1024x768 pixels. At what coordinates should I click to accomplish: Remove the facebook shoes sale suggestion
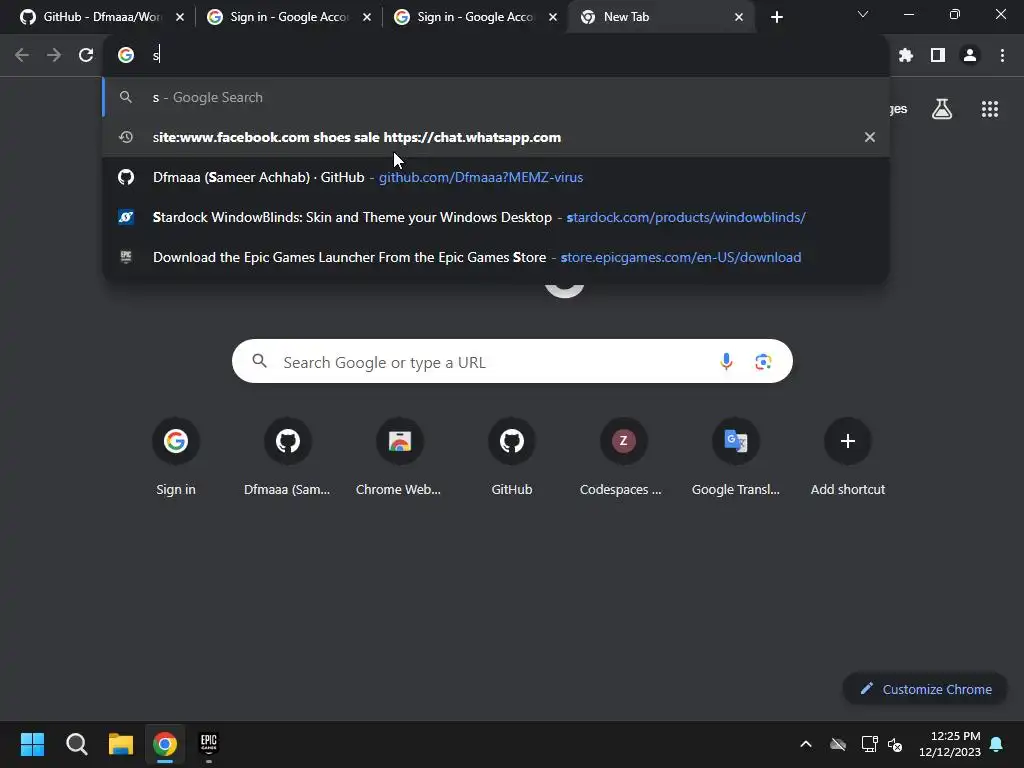click(x=869, y=137)
